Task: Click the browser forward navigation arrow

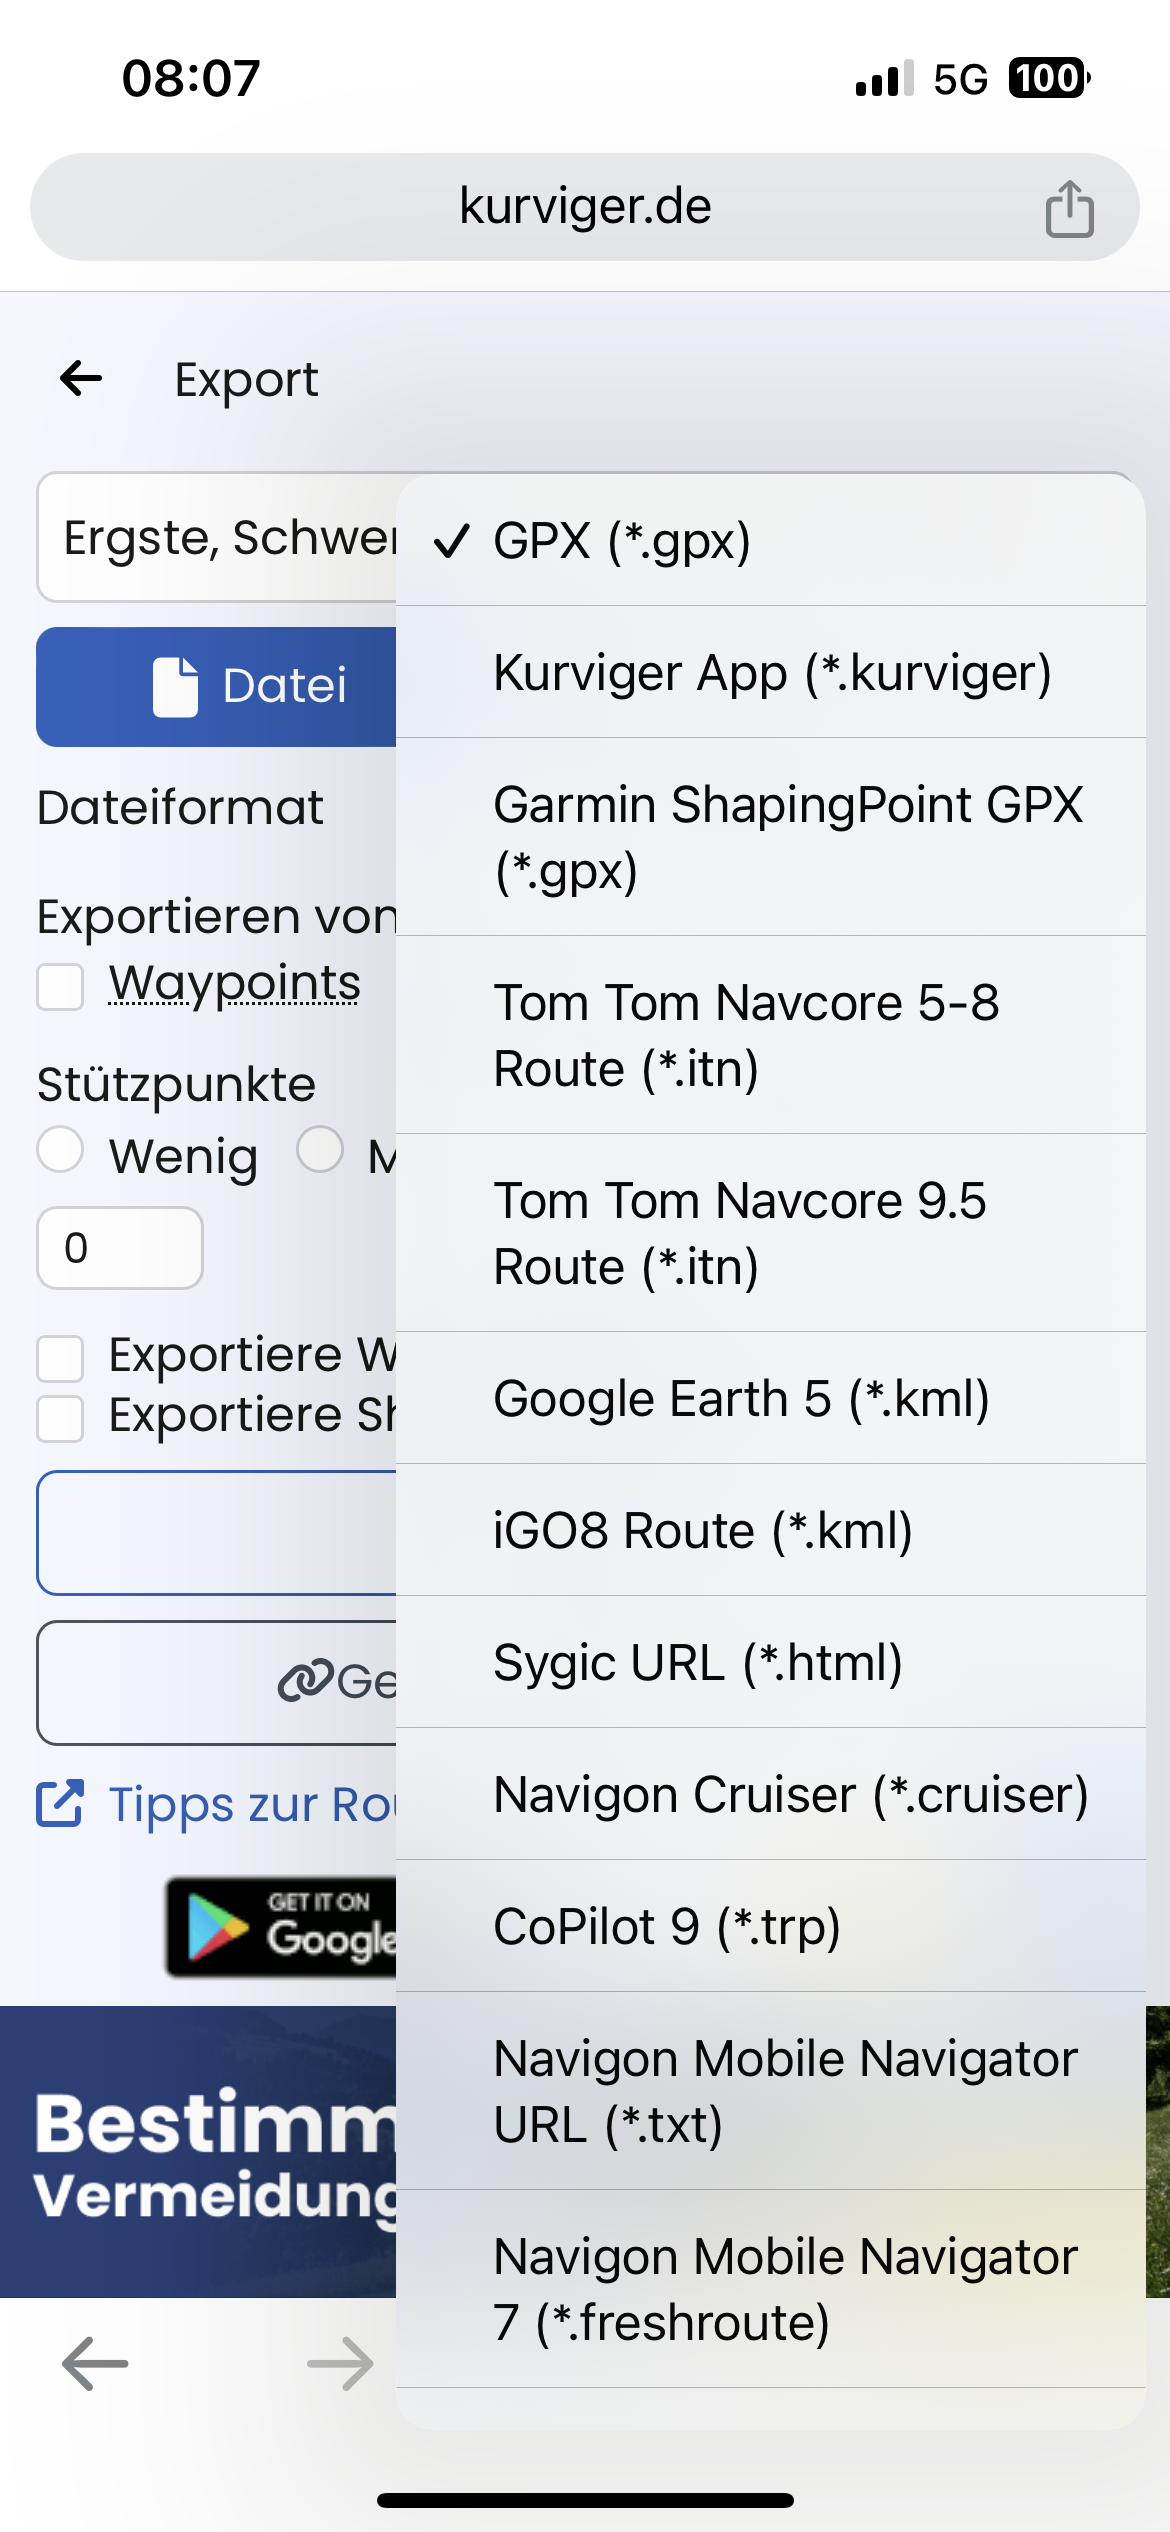Action: point(340,2364)
